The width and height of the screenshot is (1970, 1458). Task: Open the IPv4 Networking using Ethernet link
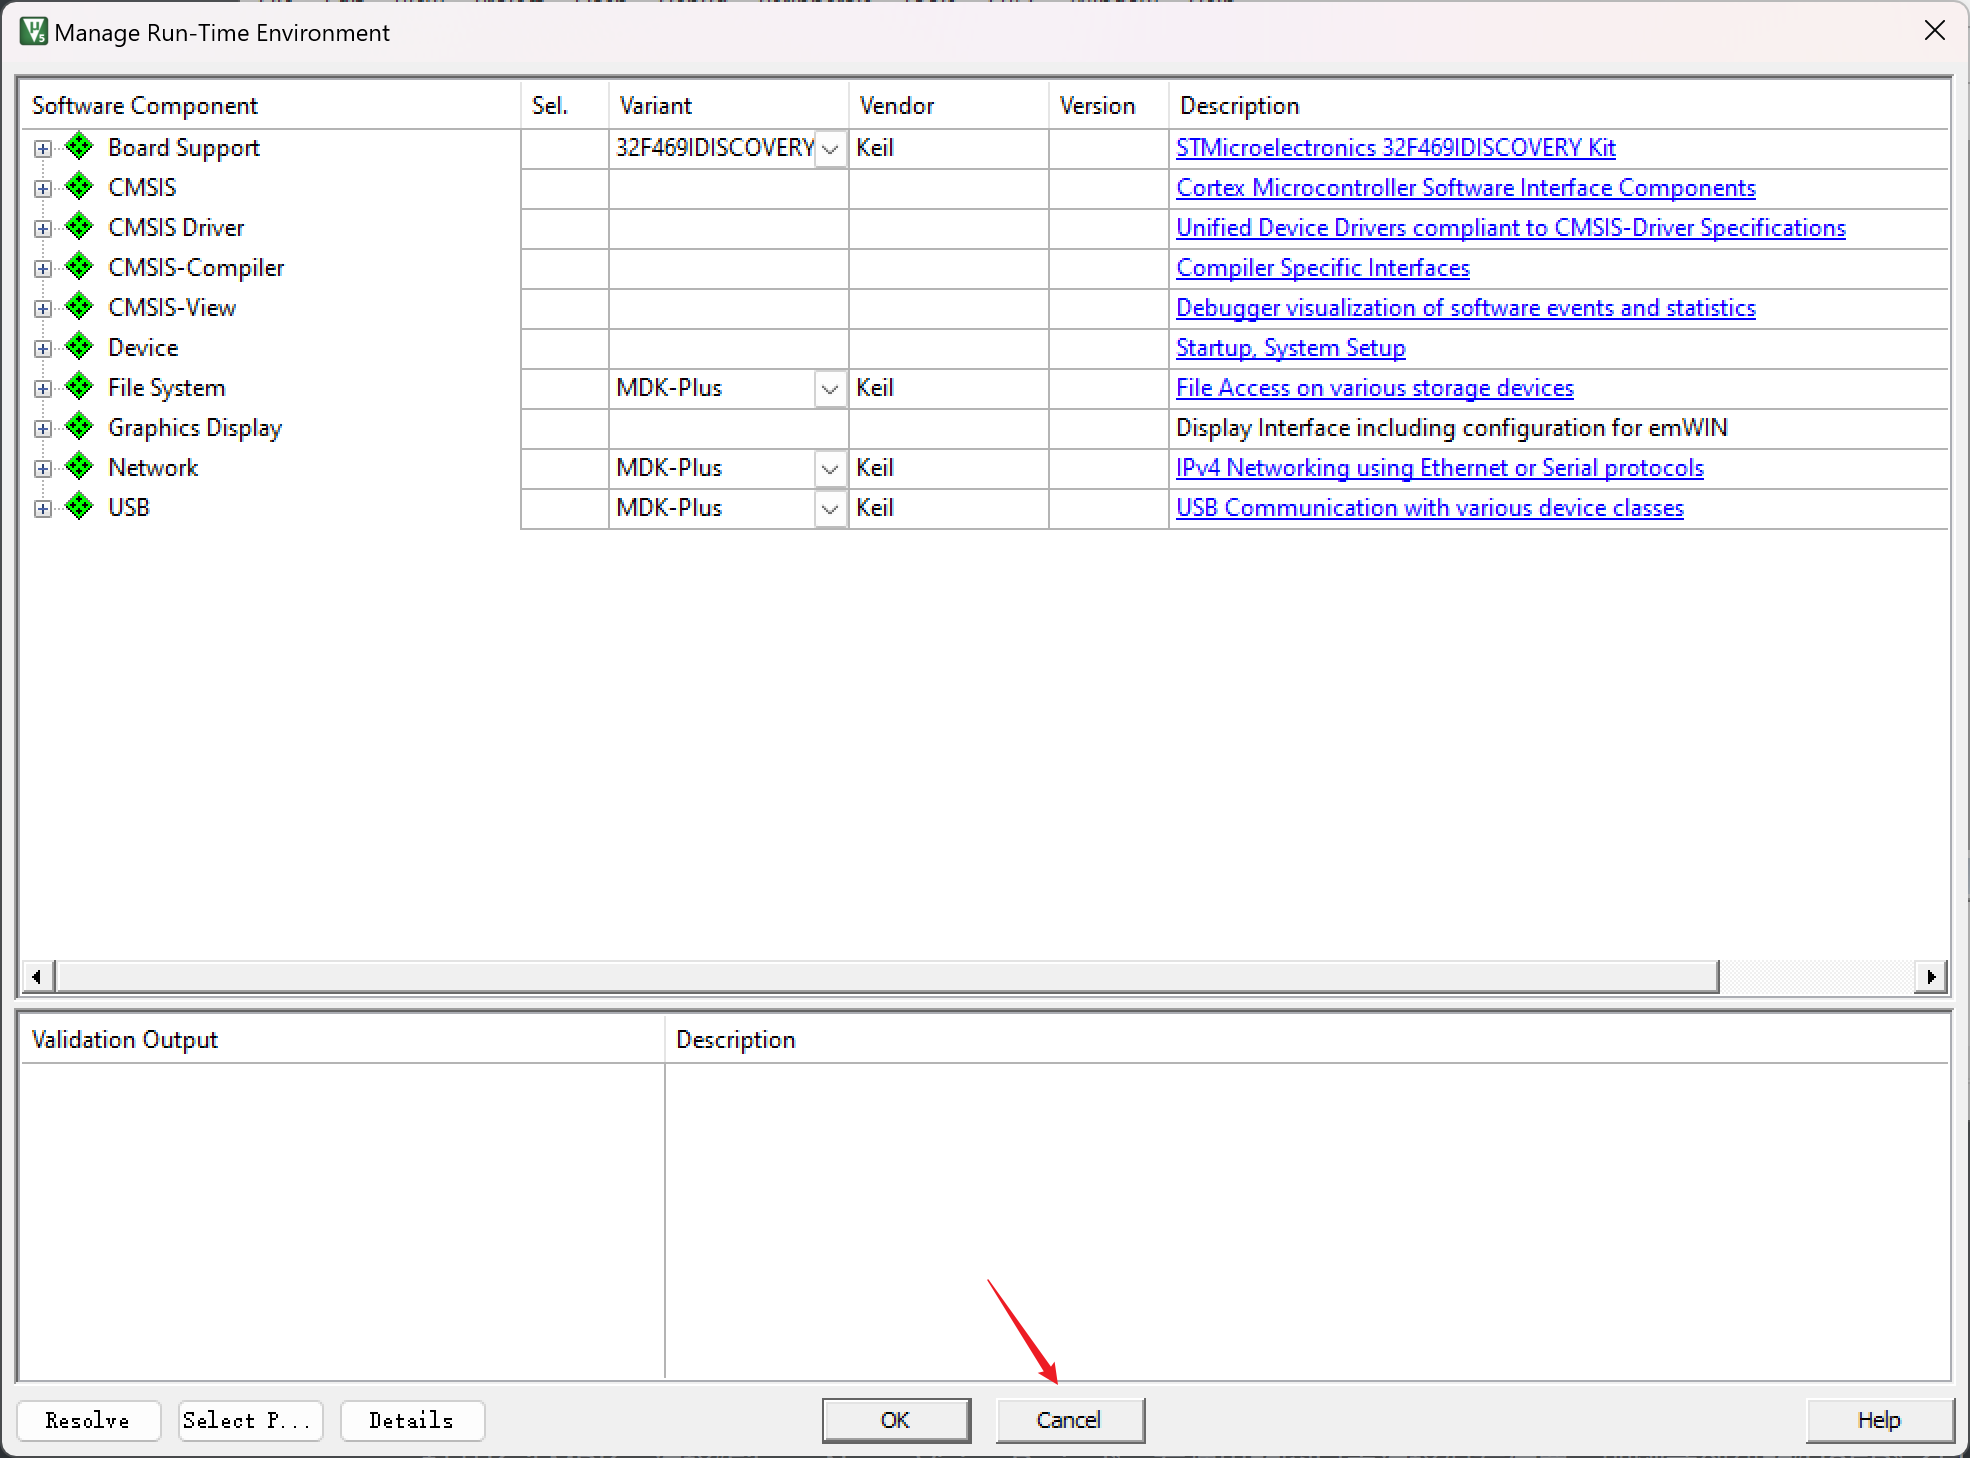[x=1439, y=468]
